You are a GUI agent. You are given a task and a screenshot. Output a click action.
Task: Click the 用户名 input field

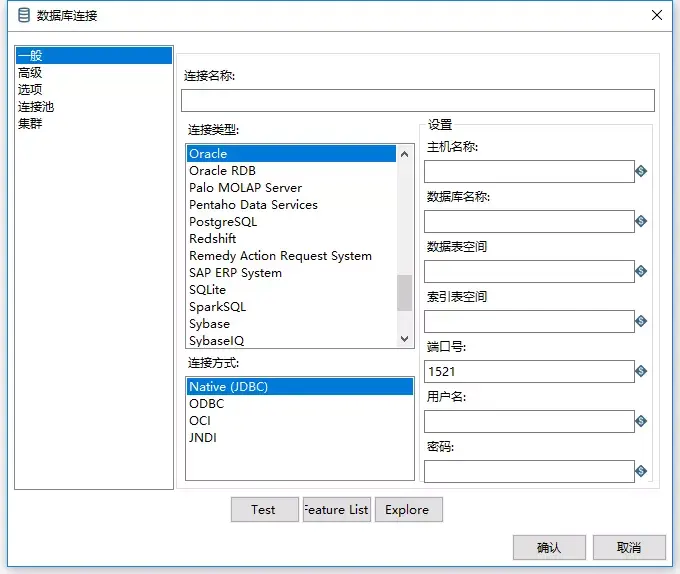(529, 421)
